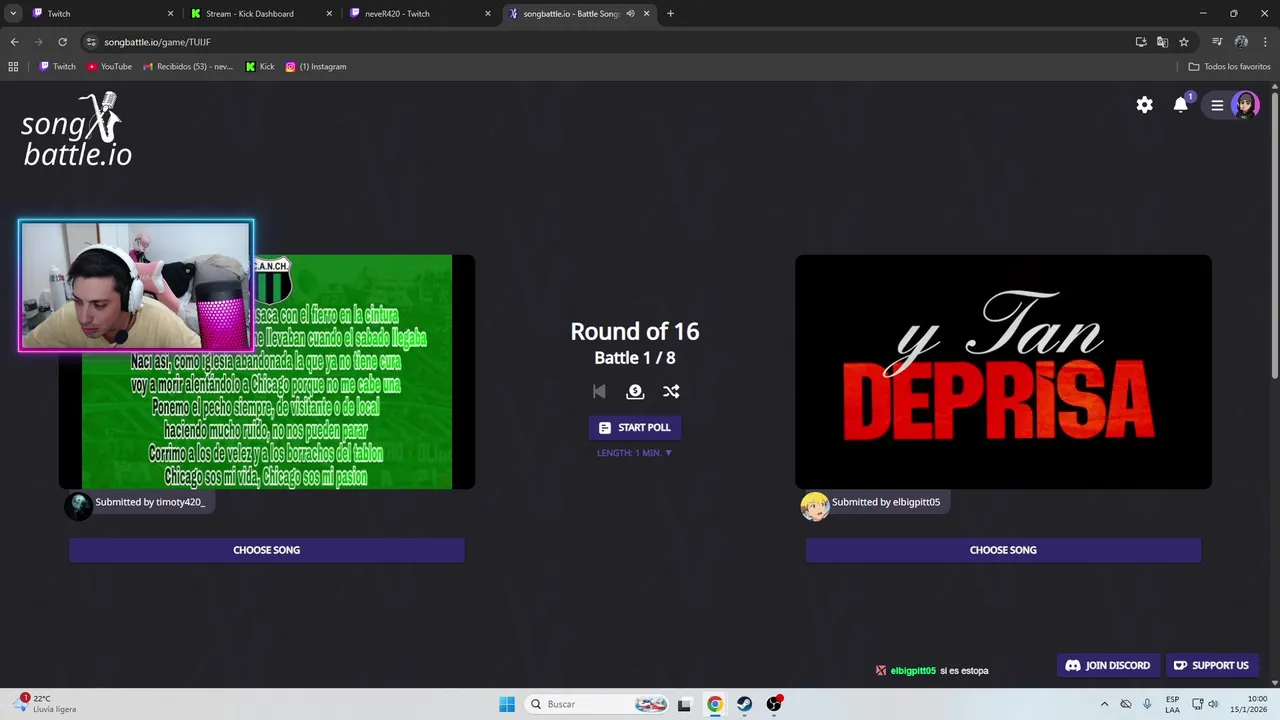Viewport: 1280px width, 720px height.
Task: Open the Kick bookmark
Action: [x=261, y=67]
